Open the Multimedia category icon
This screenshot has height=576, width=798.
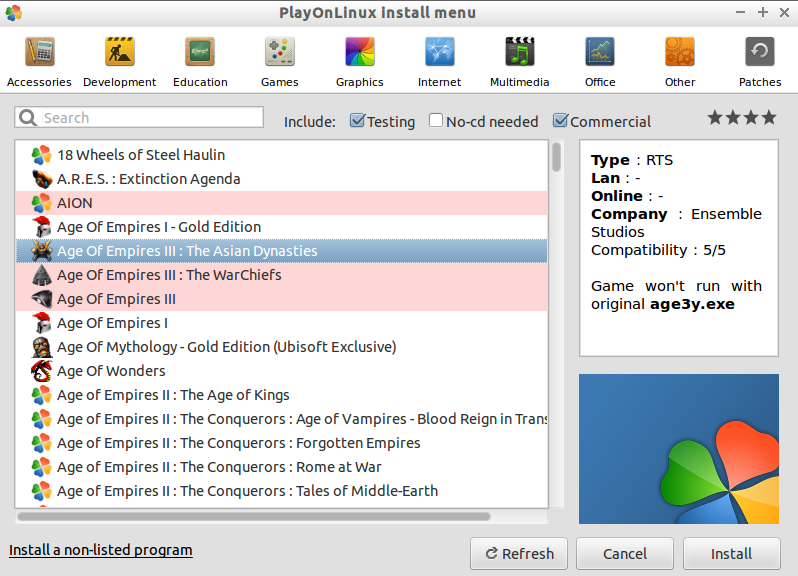(520, 52)
